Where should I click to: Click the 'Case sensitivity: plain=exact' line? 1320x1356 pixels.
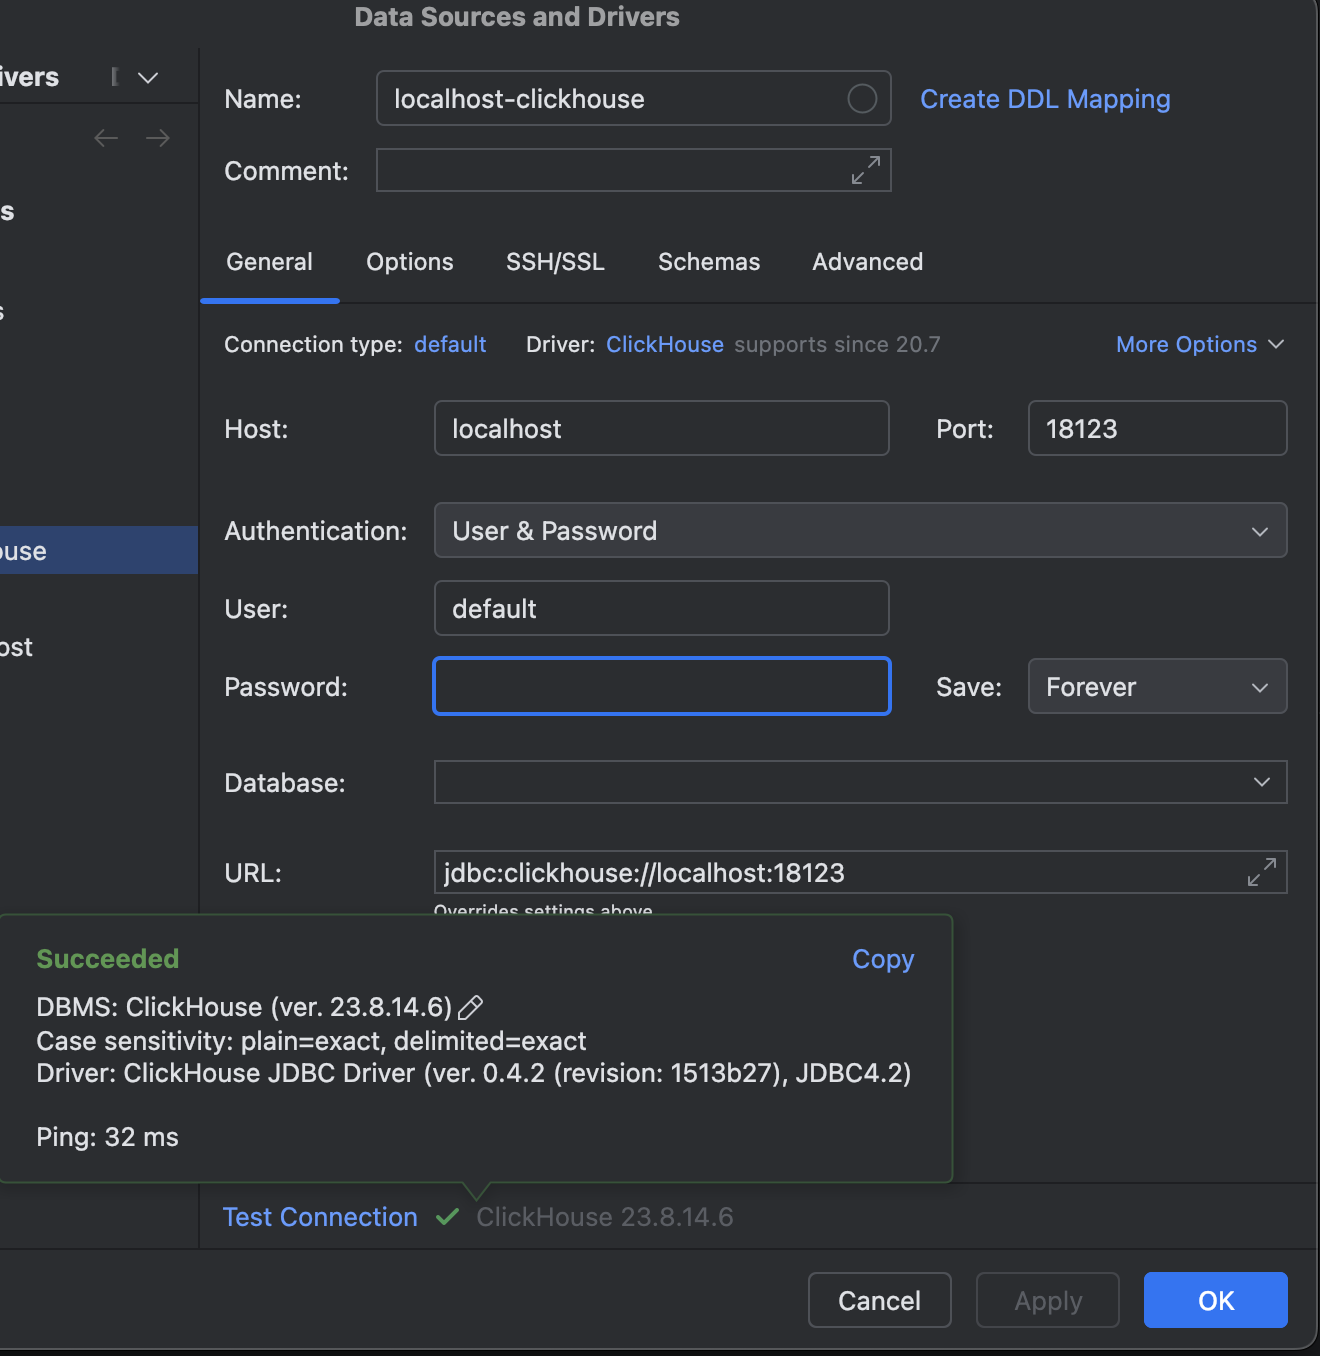pos(311,1041)
